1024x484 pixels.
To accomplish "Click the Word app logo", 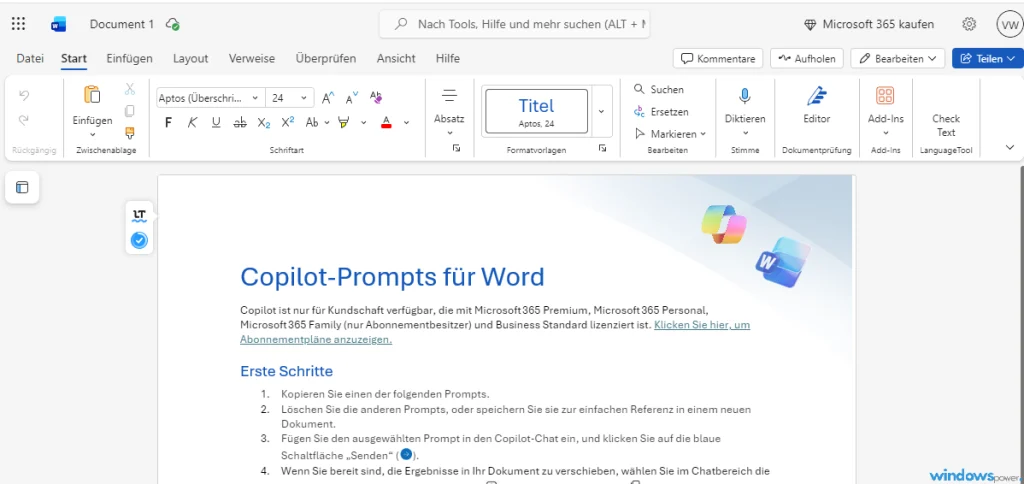I will 59,24.
